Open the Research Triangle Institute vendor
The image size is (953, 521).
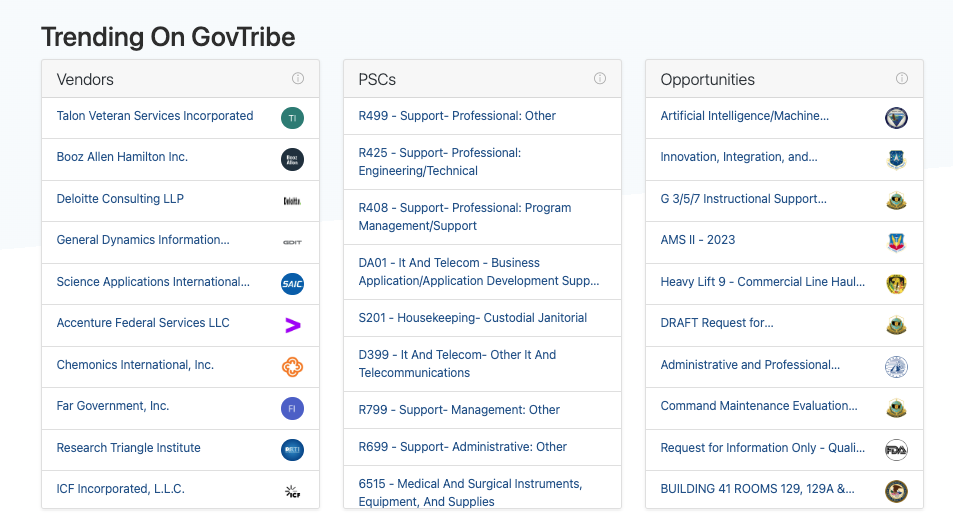[128, 448]
